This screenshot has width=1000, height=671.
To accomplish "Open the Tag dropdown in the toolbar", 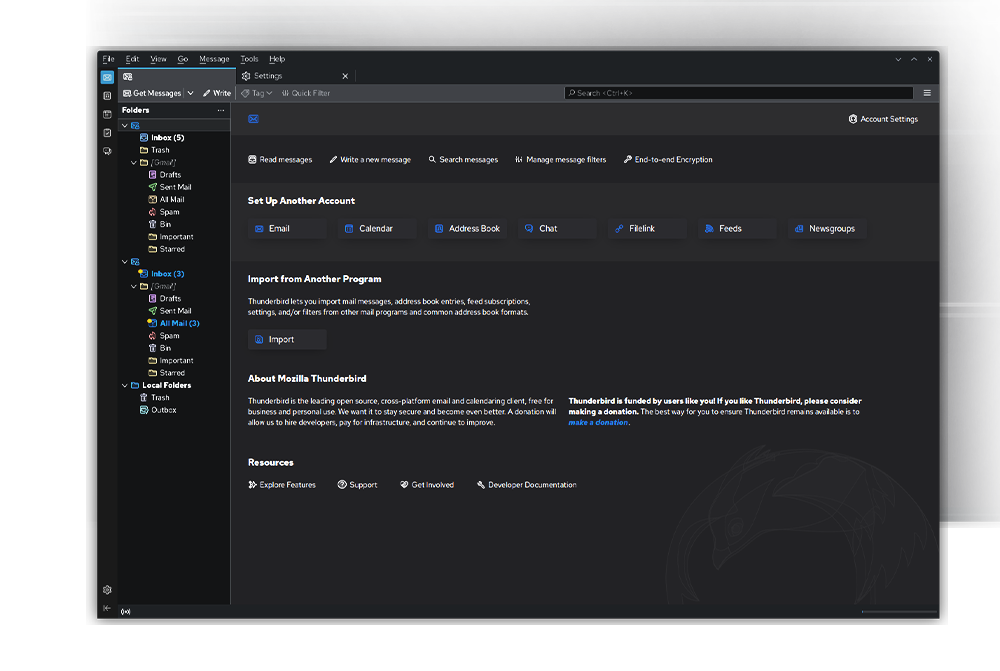I will click(x=257, y=93).
